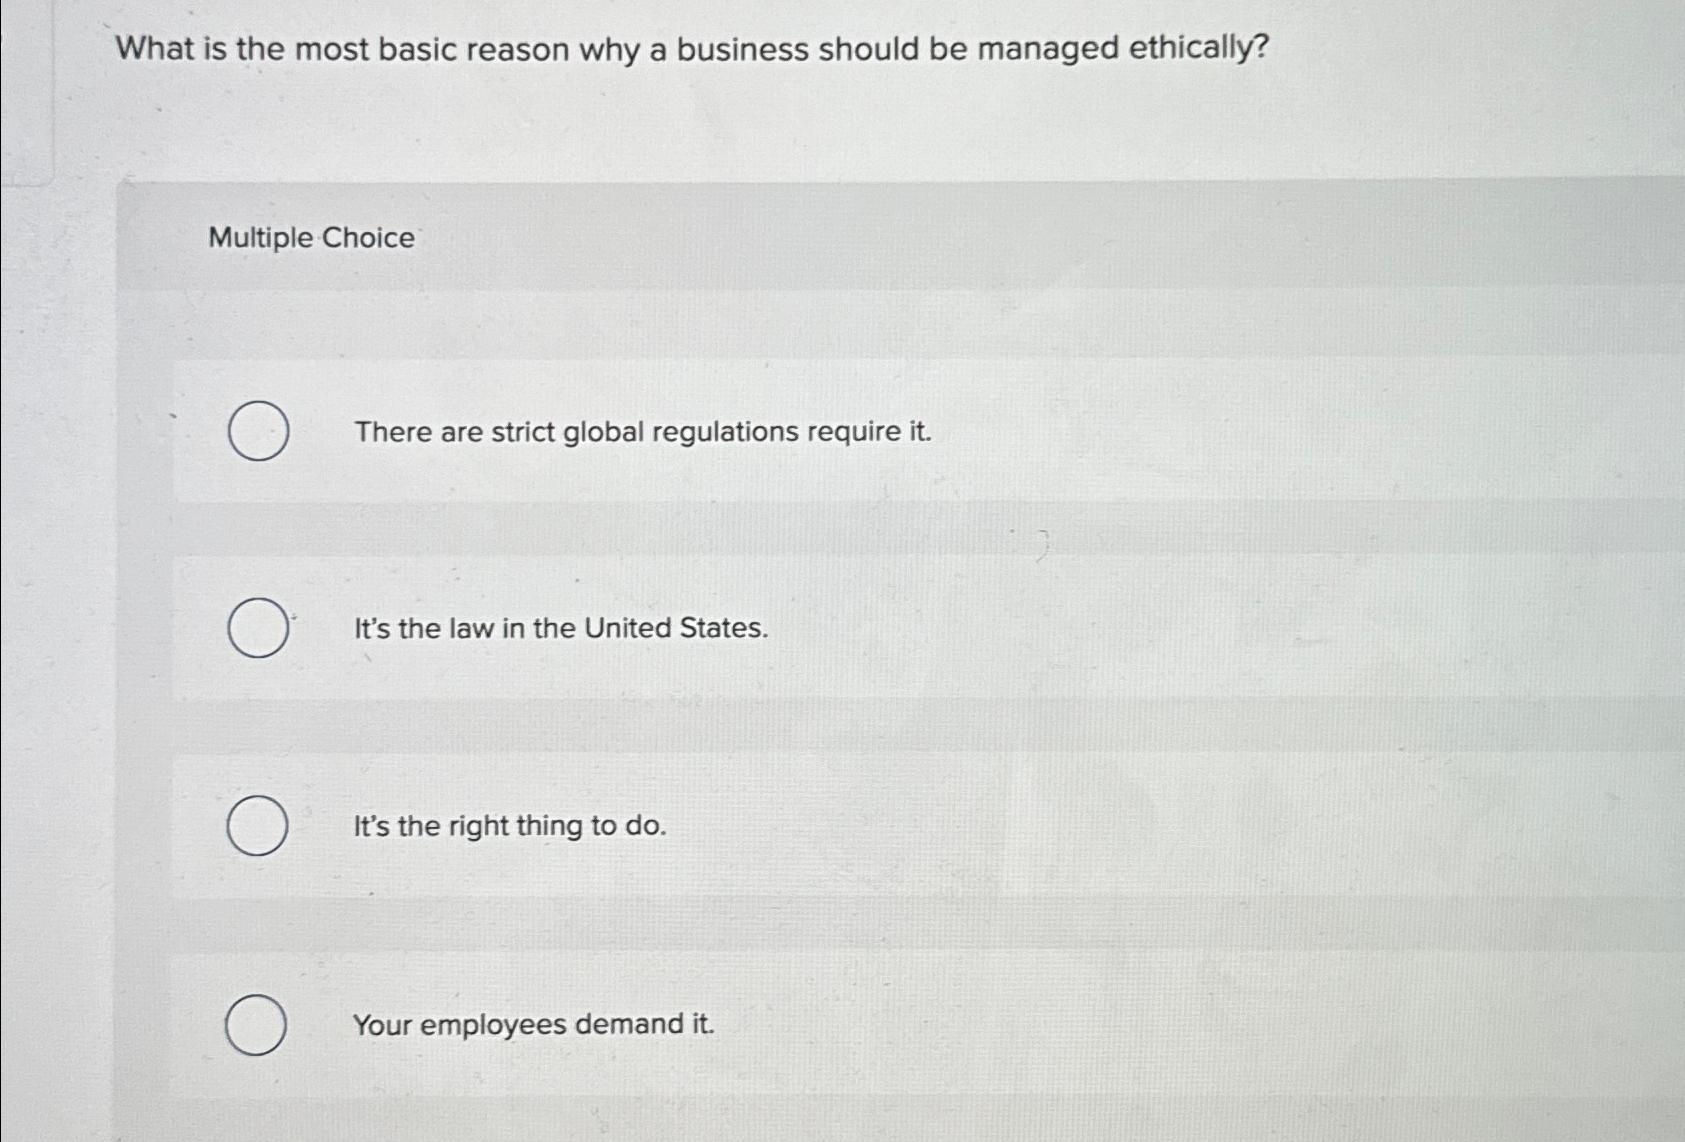This screenshot has width=1685, height=1142.
Task: Click the option 'Your employees demand it'
Action: (533, 1024)
